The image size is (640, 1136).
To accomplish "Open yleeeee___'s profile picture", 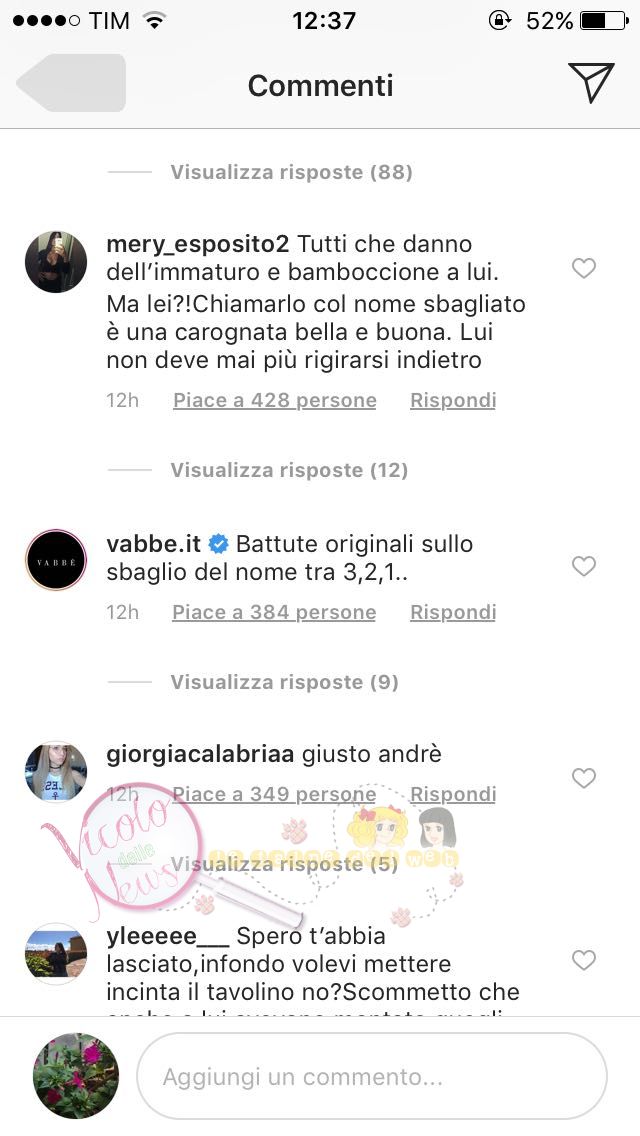I will click(x=56, y=953).
